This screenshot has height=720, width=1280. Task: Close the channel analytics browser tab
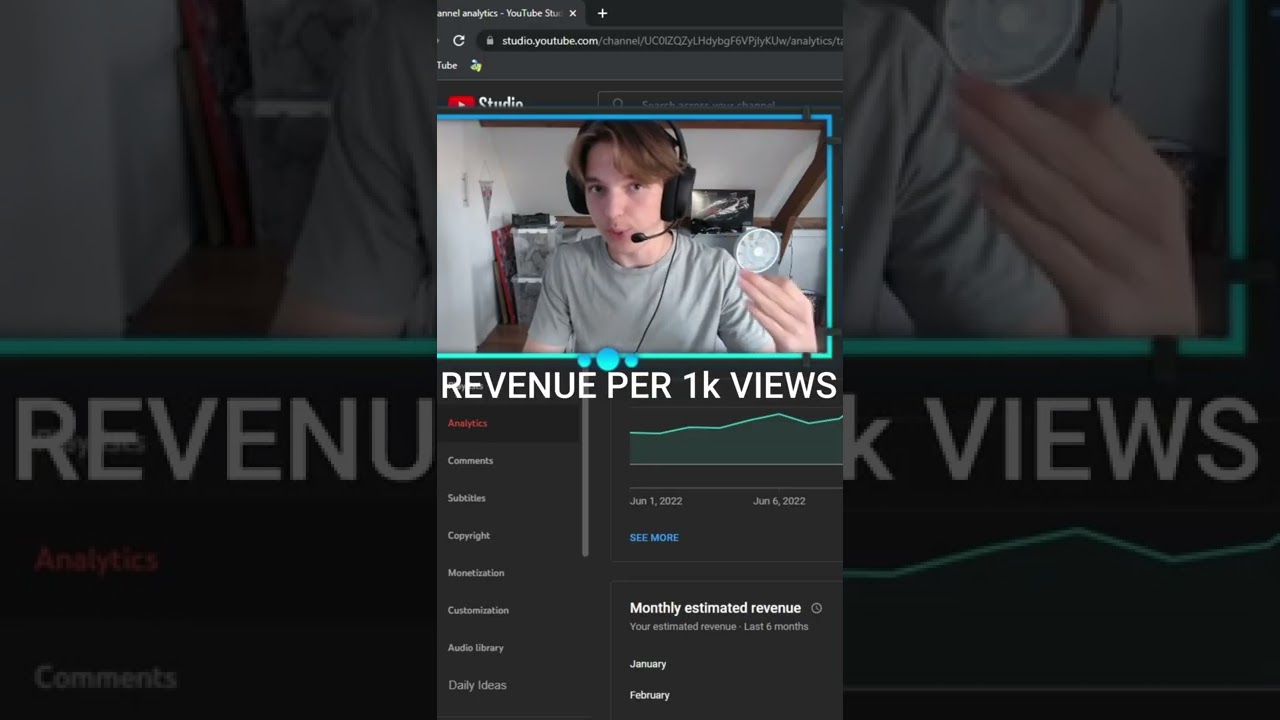[x=573, y=14]
